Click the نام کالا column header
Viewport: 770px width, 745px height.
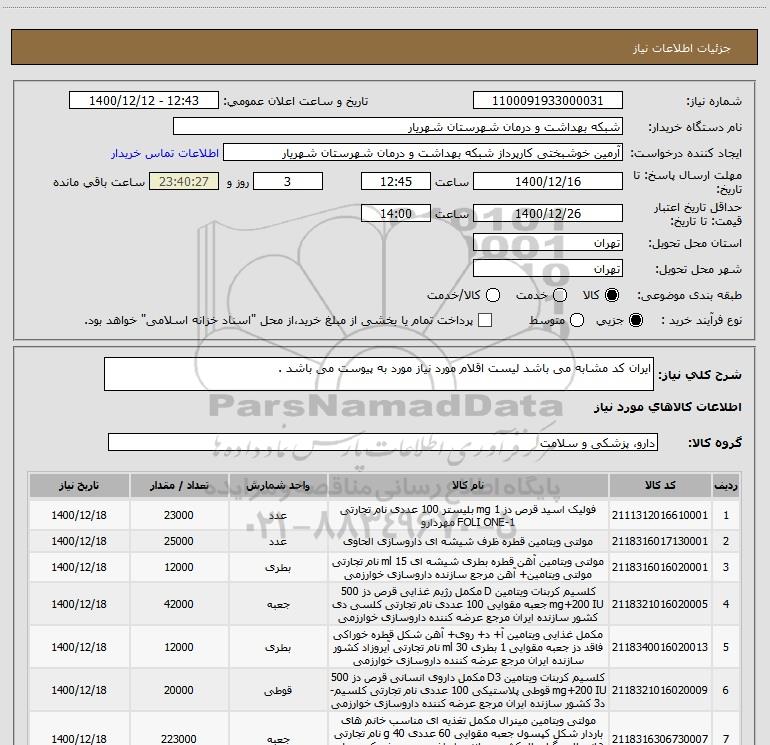click(x=468, y=485)
